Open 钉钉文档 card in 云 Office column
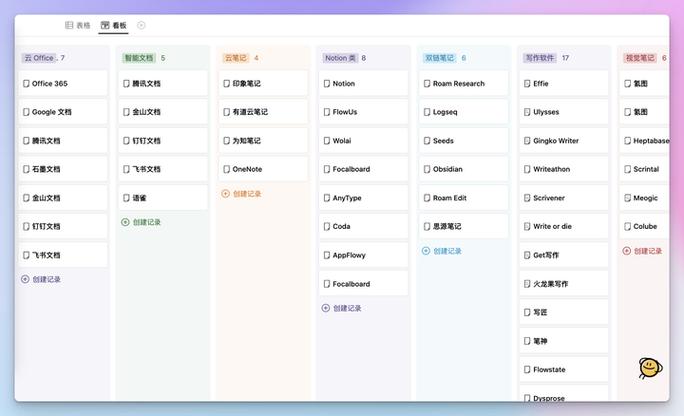Image resolution: width=684 pixels, height=416 pixels. coord(63,227)
